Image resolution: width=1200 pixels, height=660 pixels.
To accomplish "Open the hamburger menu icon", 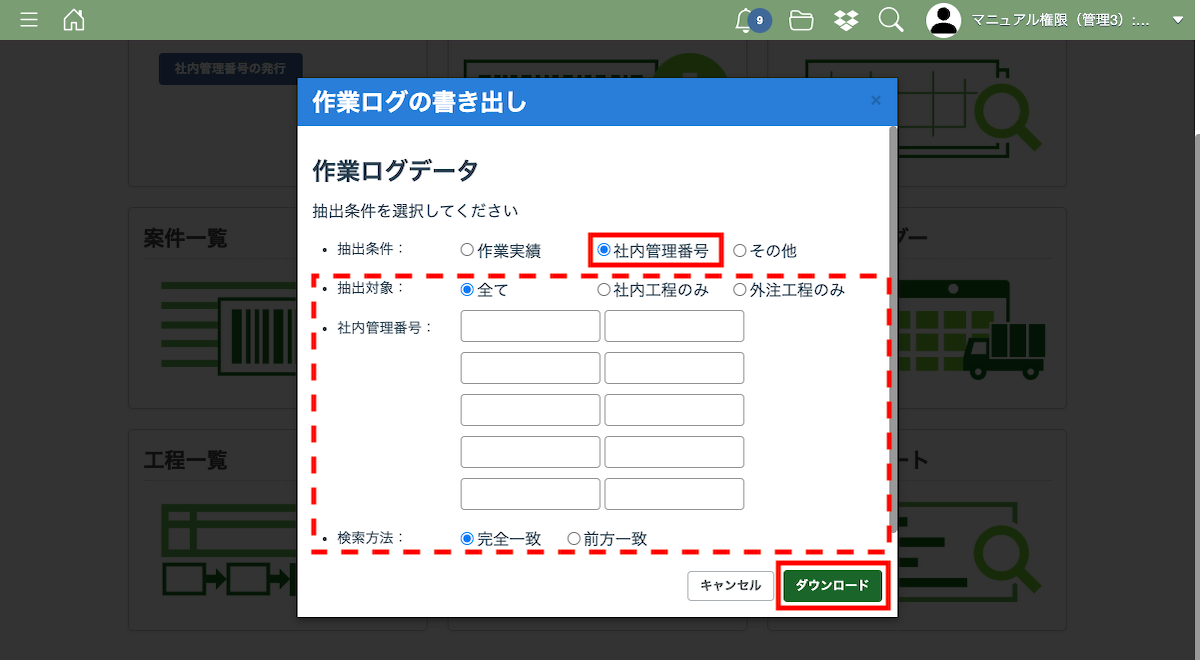I will [x=29, y=20].
